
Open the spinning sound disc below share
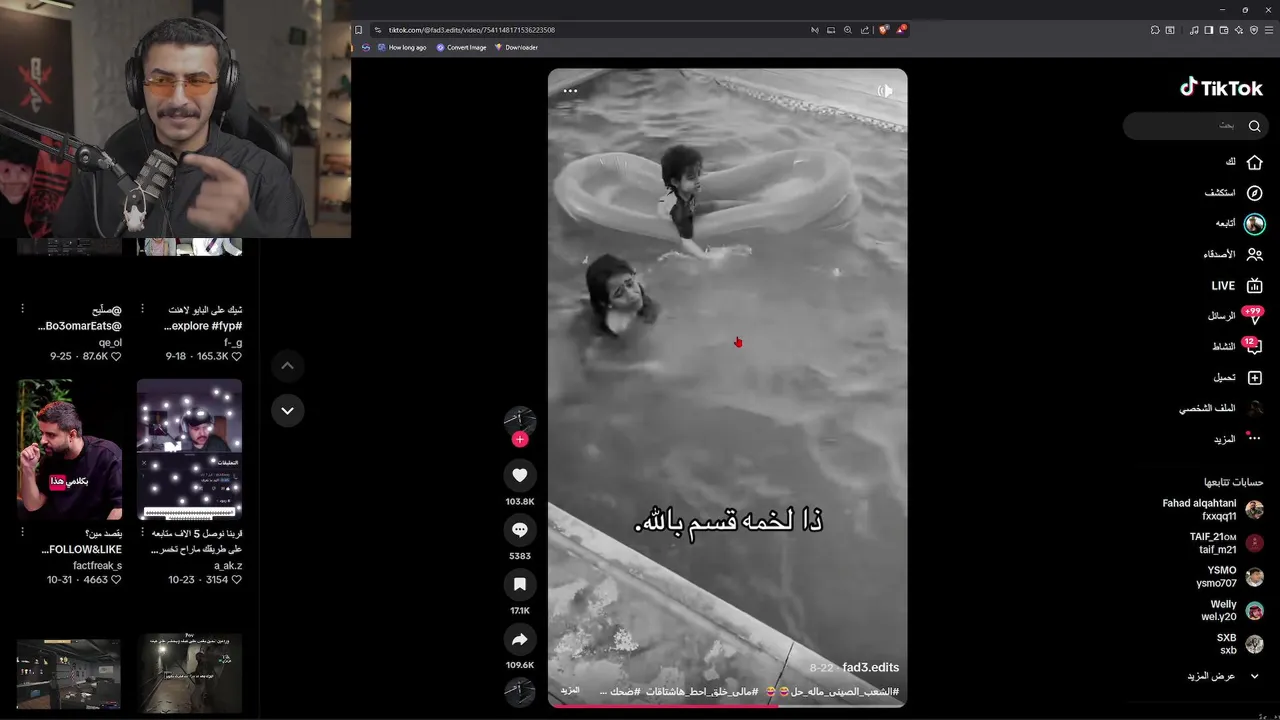[x=519, y=691]
